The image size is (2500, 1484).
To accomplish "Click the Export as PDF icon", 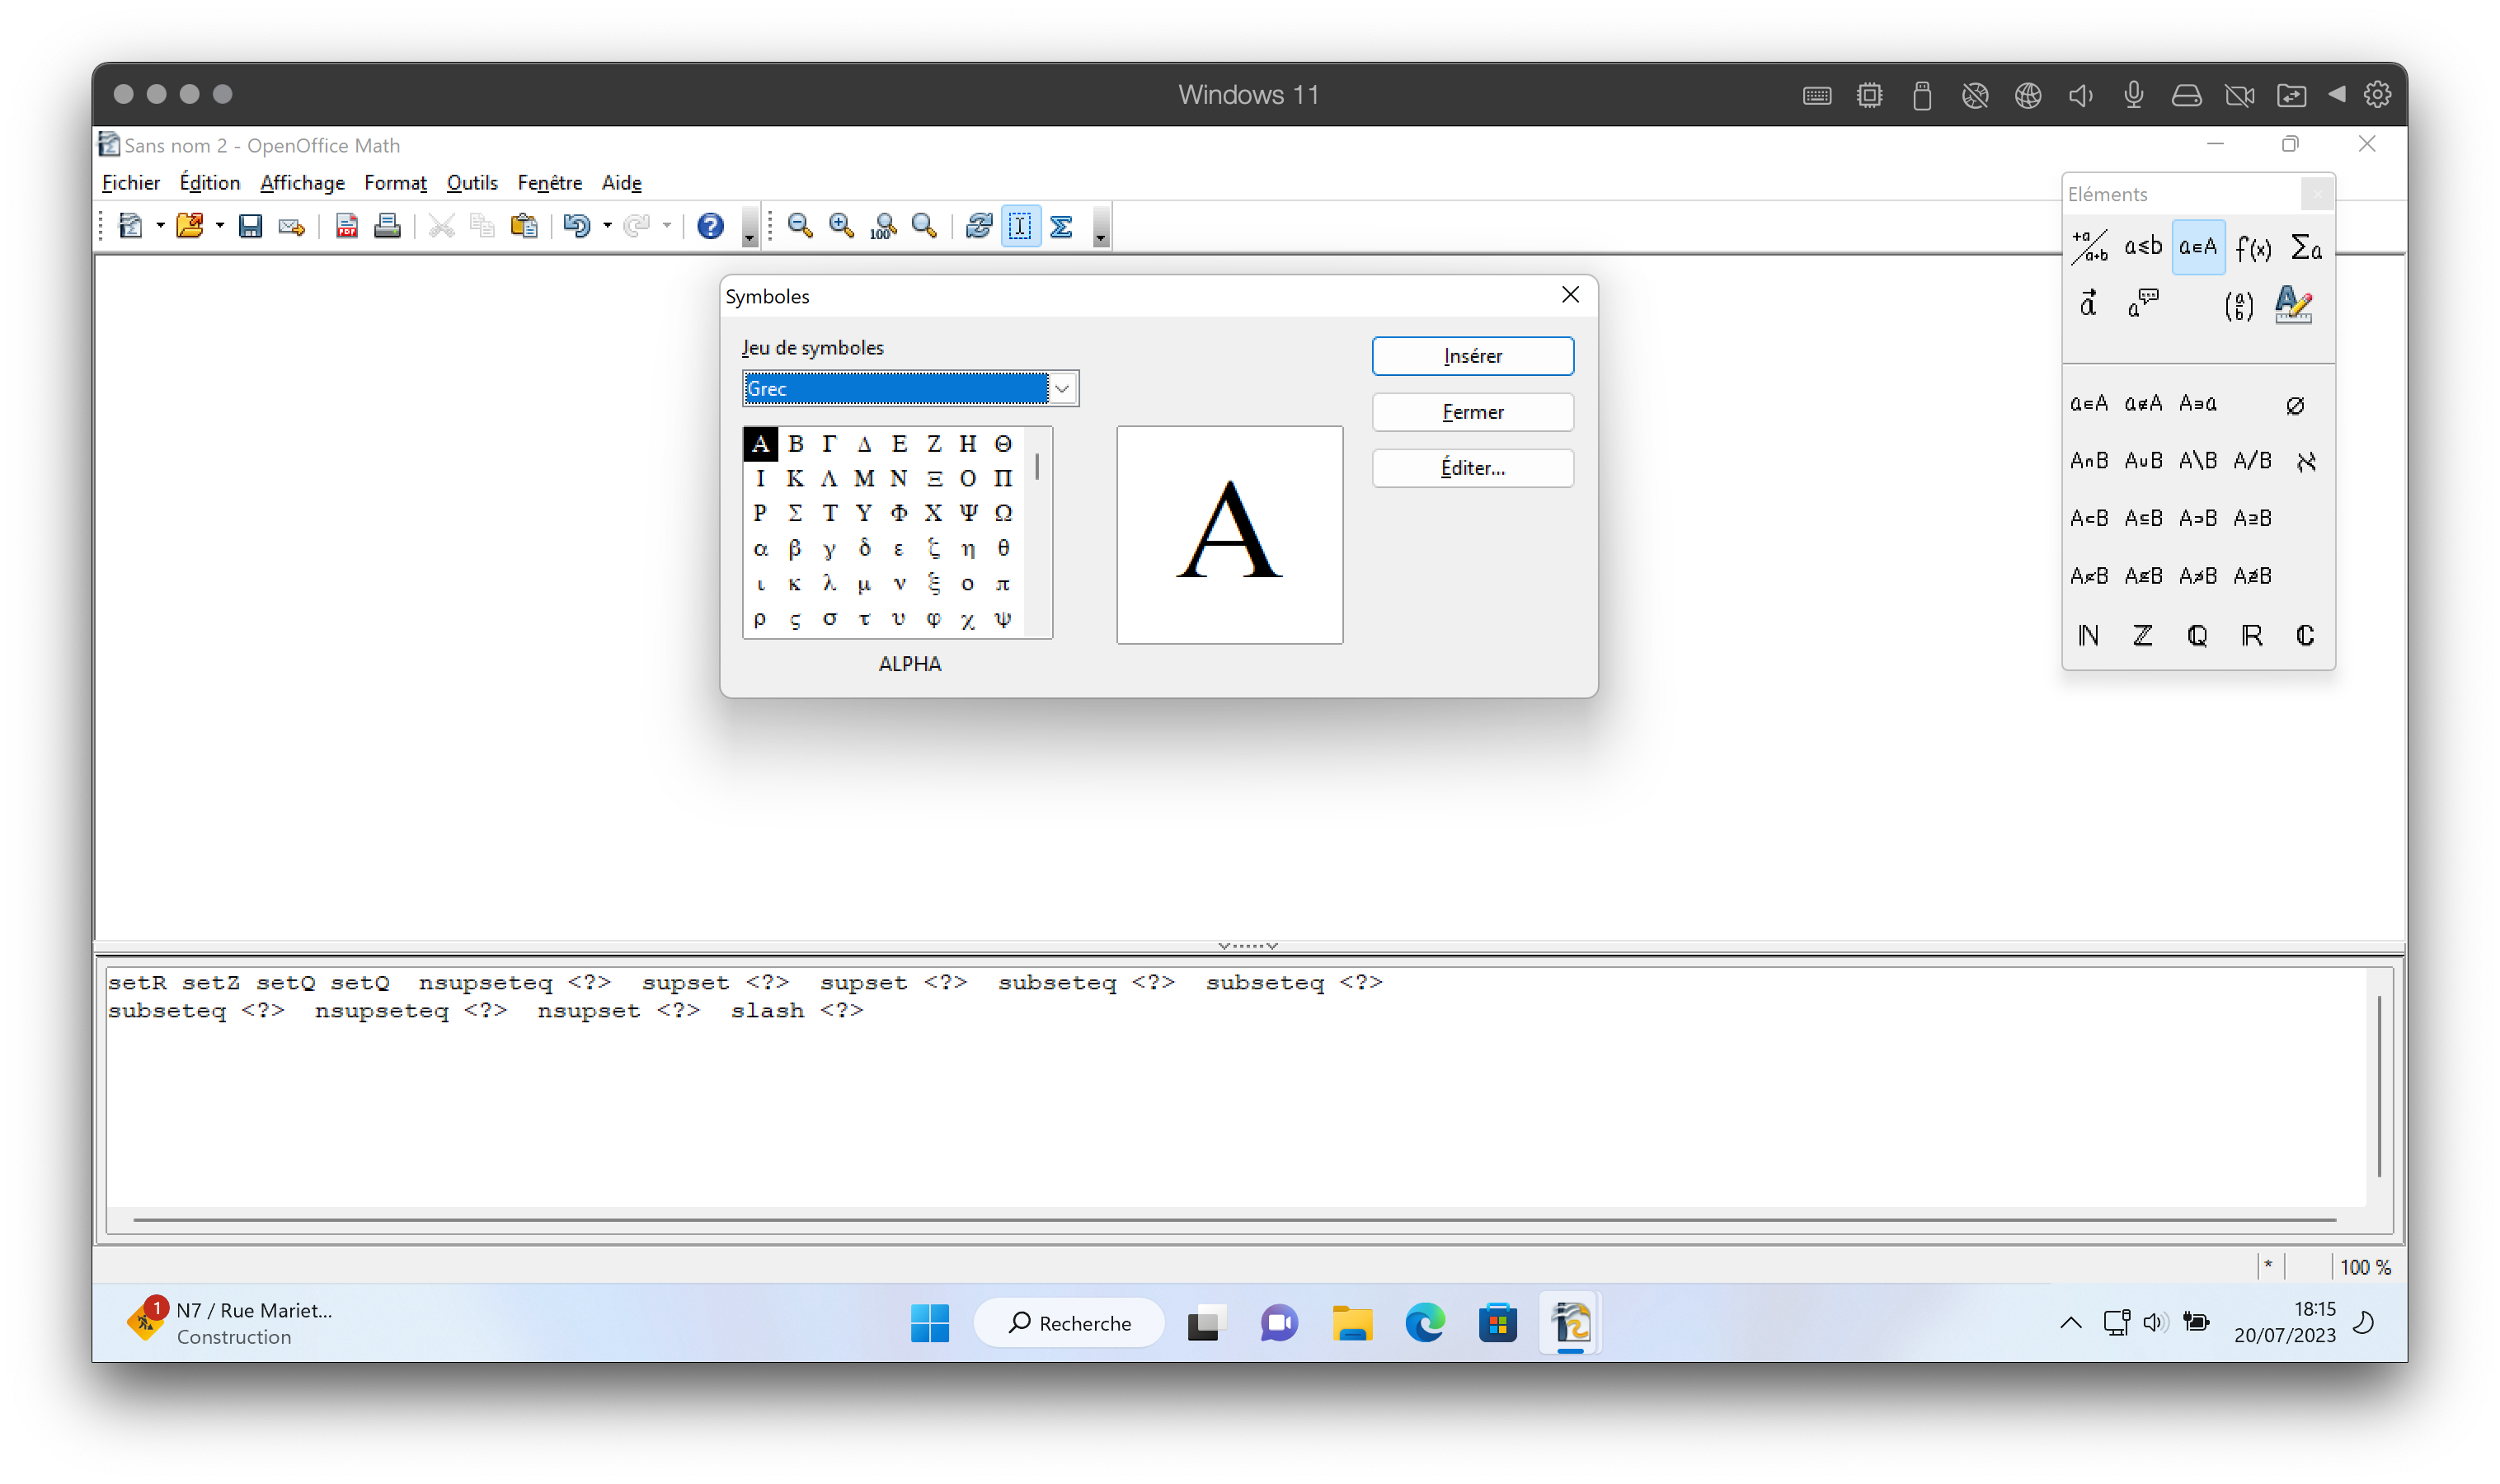I will pyautogui.click(x=346, y=226).
